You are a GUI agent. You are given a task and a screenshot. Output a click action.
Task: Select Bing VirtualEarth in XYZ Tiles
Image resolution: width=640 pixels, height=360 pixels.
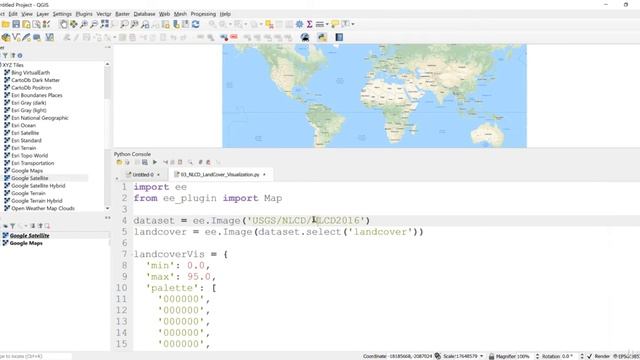[x=31, y=73]
